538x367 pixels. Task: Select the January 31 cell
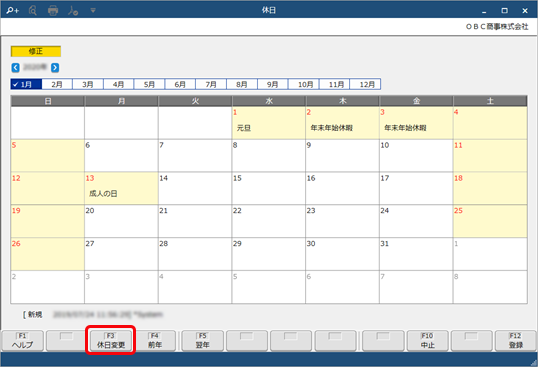416,254
